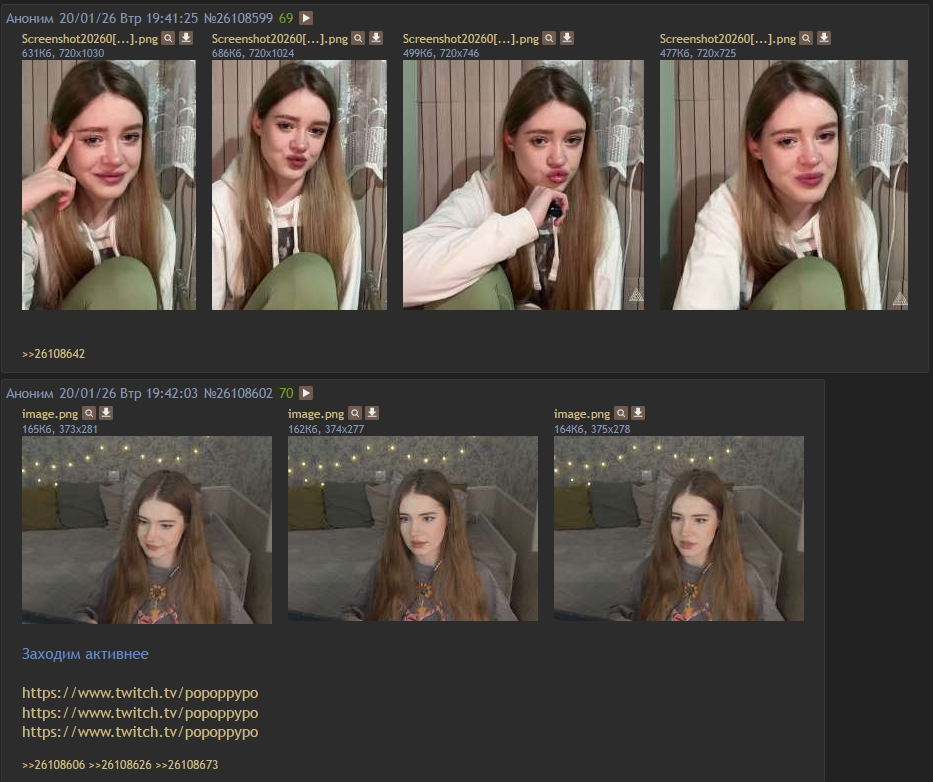Click search icon for 164Кб image.png

pos(621,413)
